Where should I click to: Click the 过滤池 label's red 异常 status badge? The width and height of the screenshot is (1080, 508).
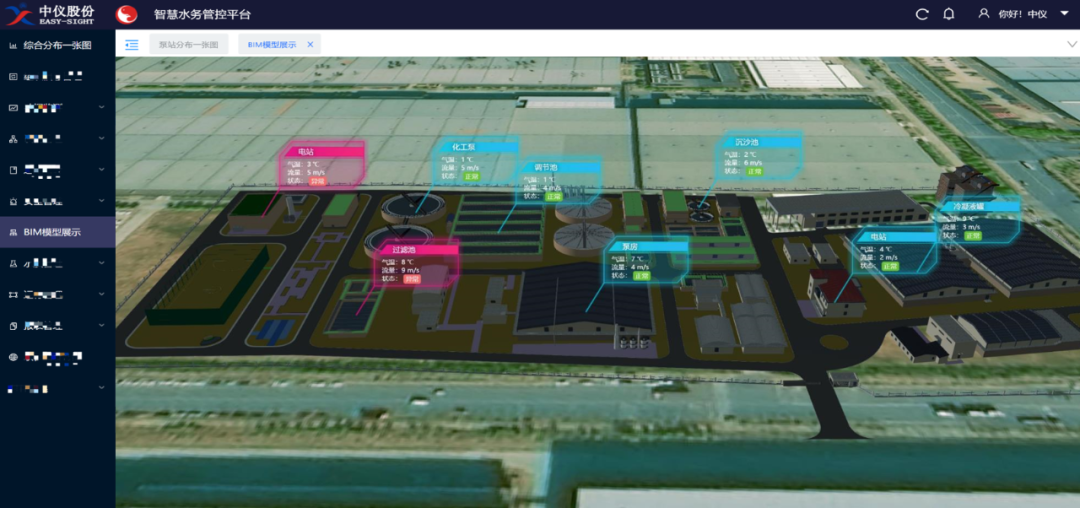[412, 279]
